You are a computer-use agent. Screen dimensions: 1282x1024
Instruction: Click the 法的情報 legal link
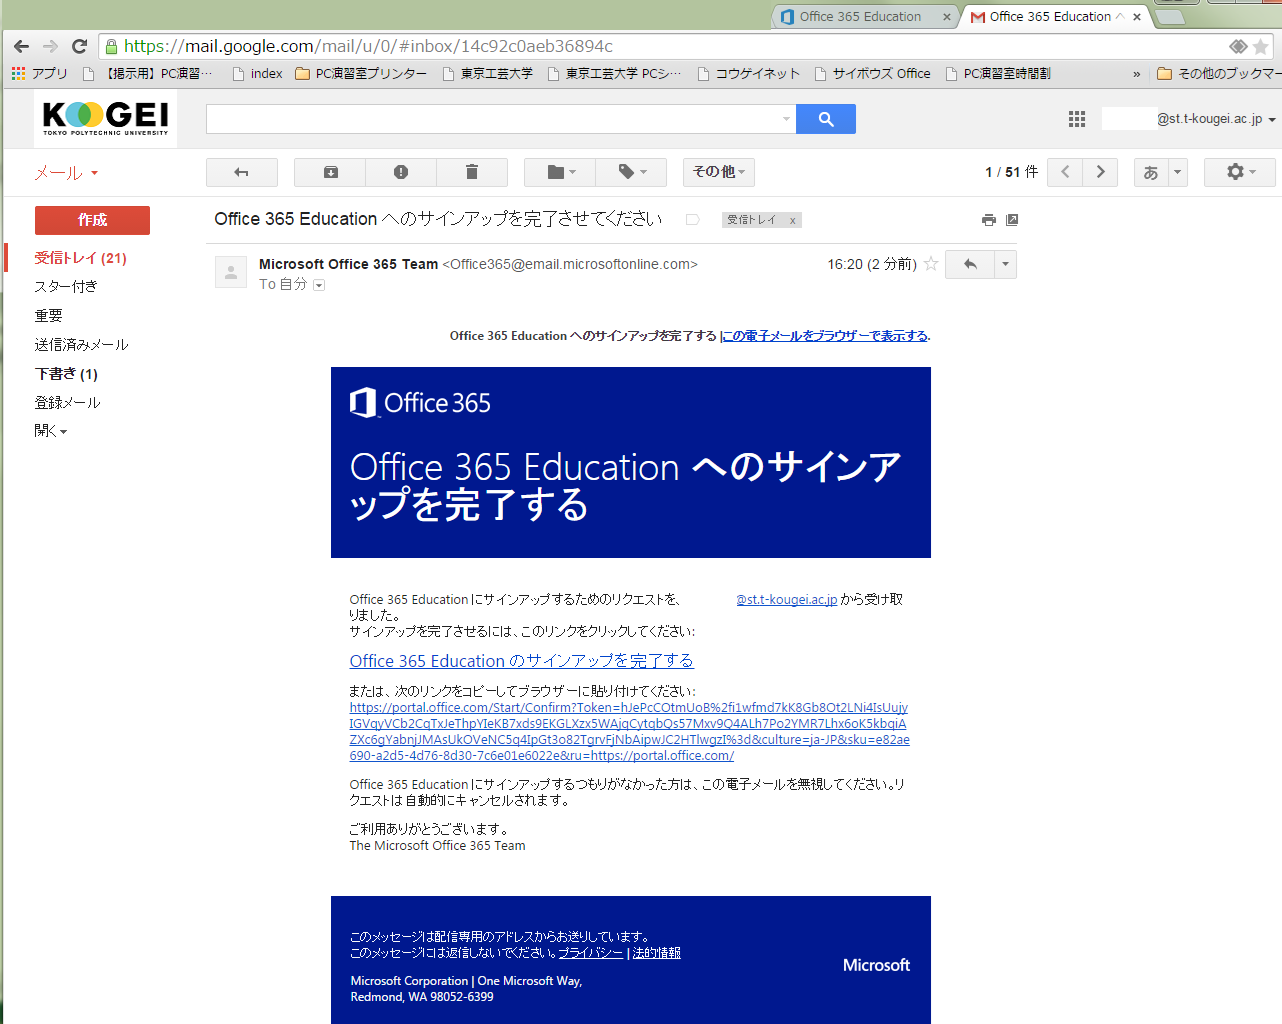(656, 953)
